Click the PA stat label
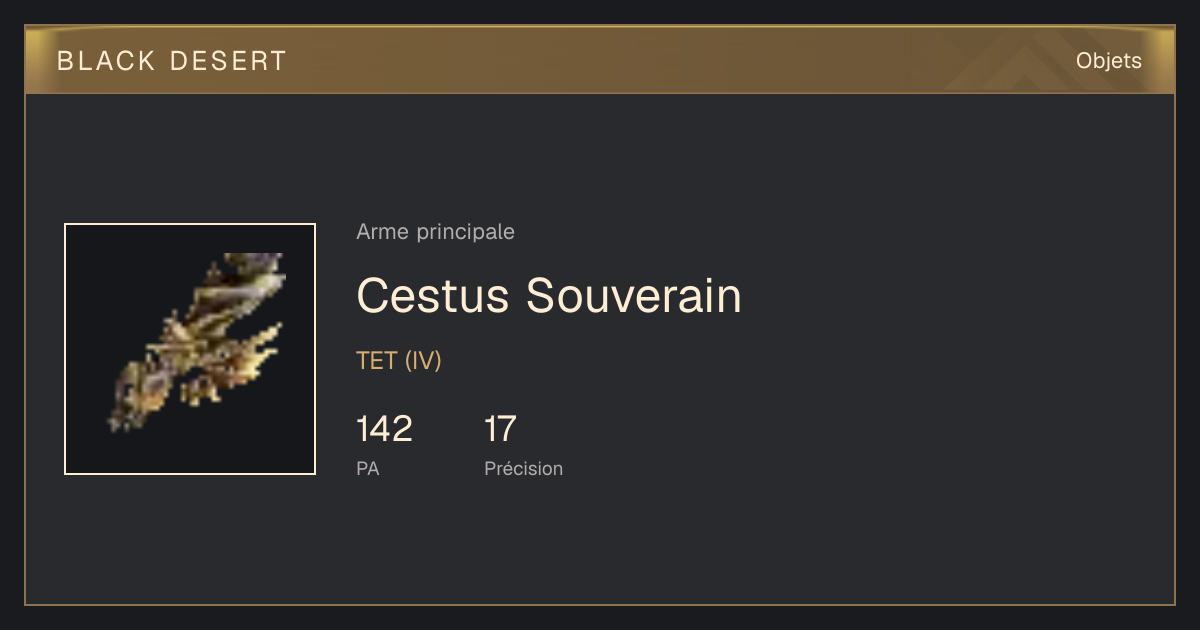The width and height of the screenshot is (1200, 630). tap(367, 468)
